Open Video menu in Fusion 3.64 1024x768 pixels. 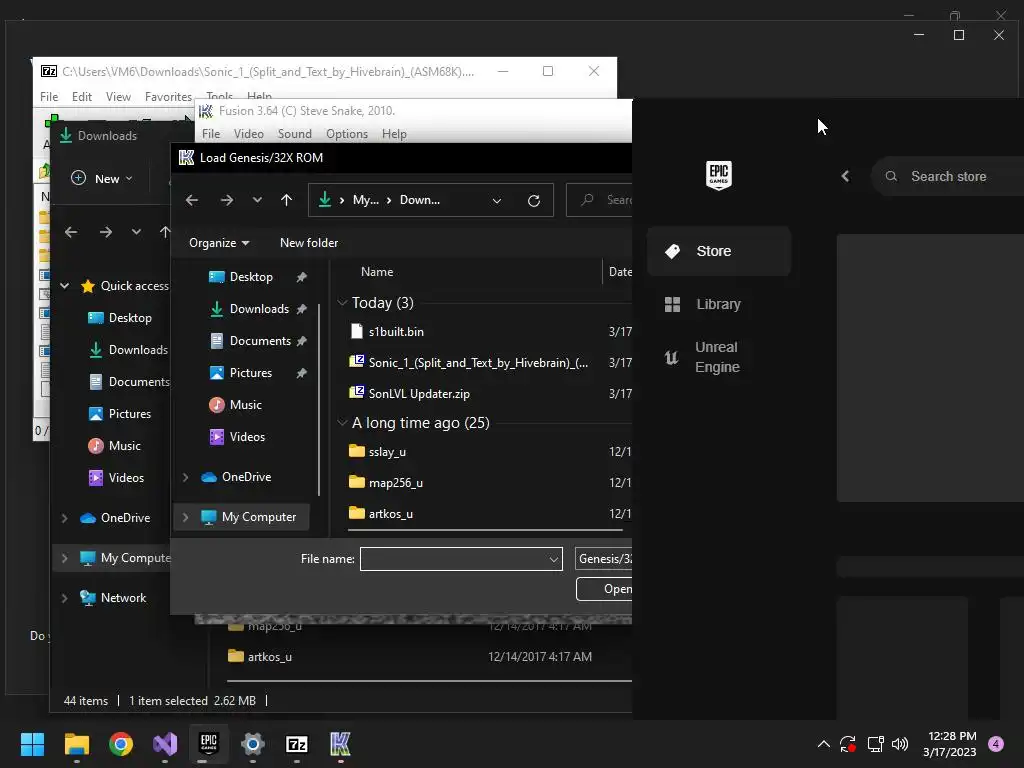249,134
